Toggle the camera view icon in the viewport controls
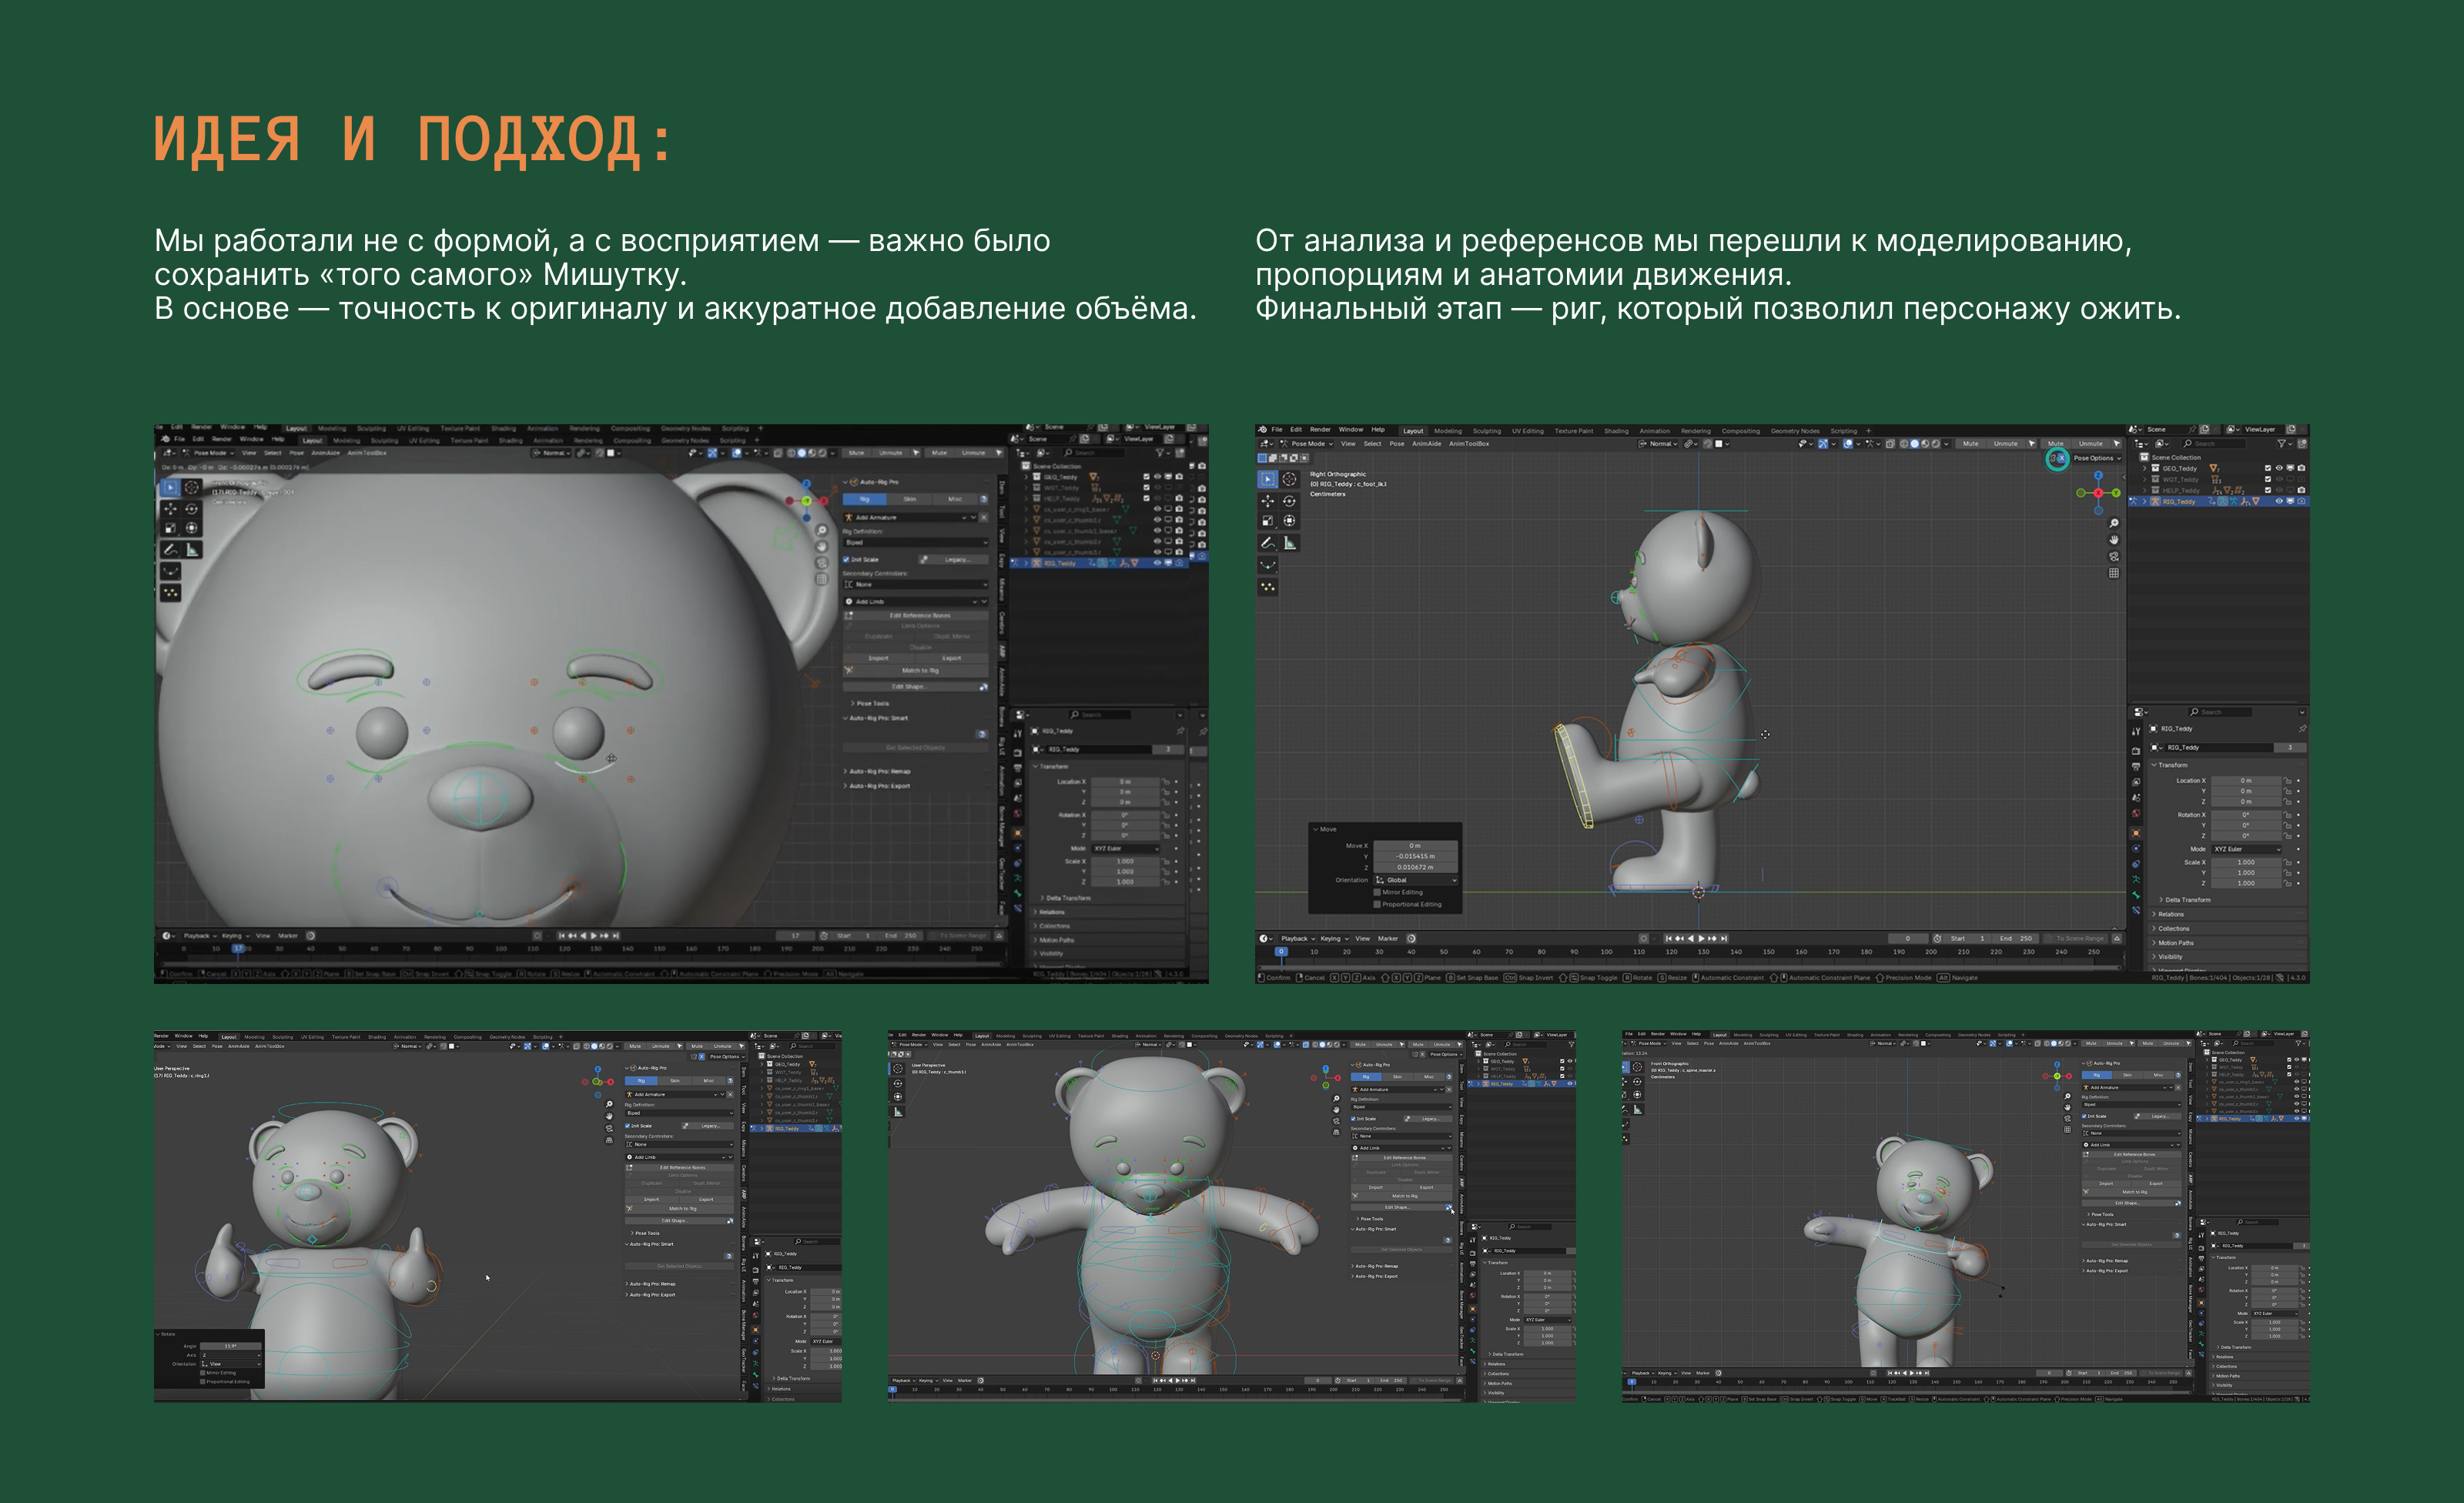This screenshot has width=2464, height=1503. click(x=2114, y=556)
